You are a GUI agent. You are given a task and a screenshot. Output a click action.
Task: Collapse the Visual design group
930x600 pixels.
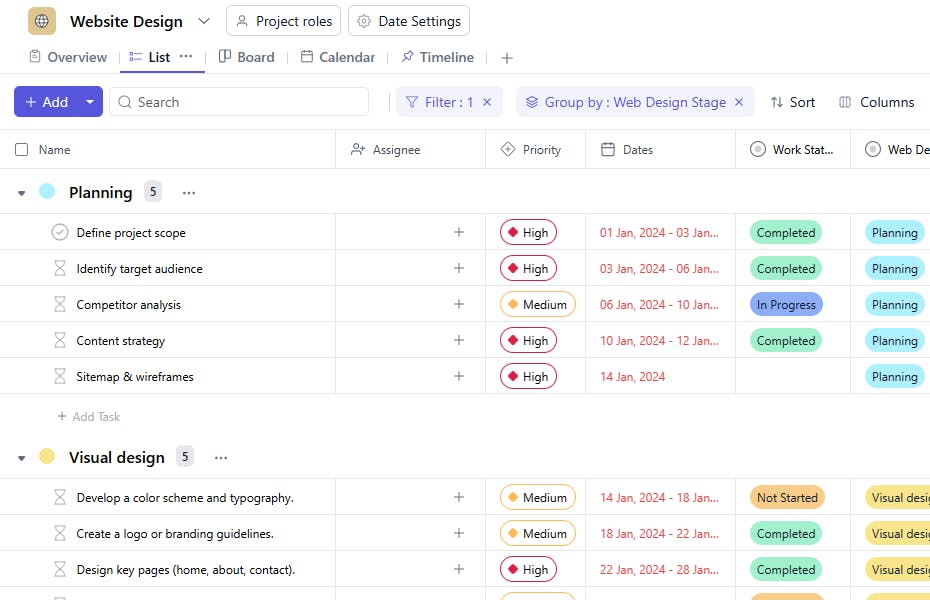tap(21, 458)
